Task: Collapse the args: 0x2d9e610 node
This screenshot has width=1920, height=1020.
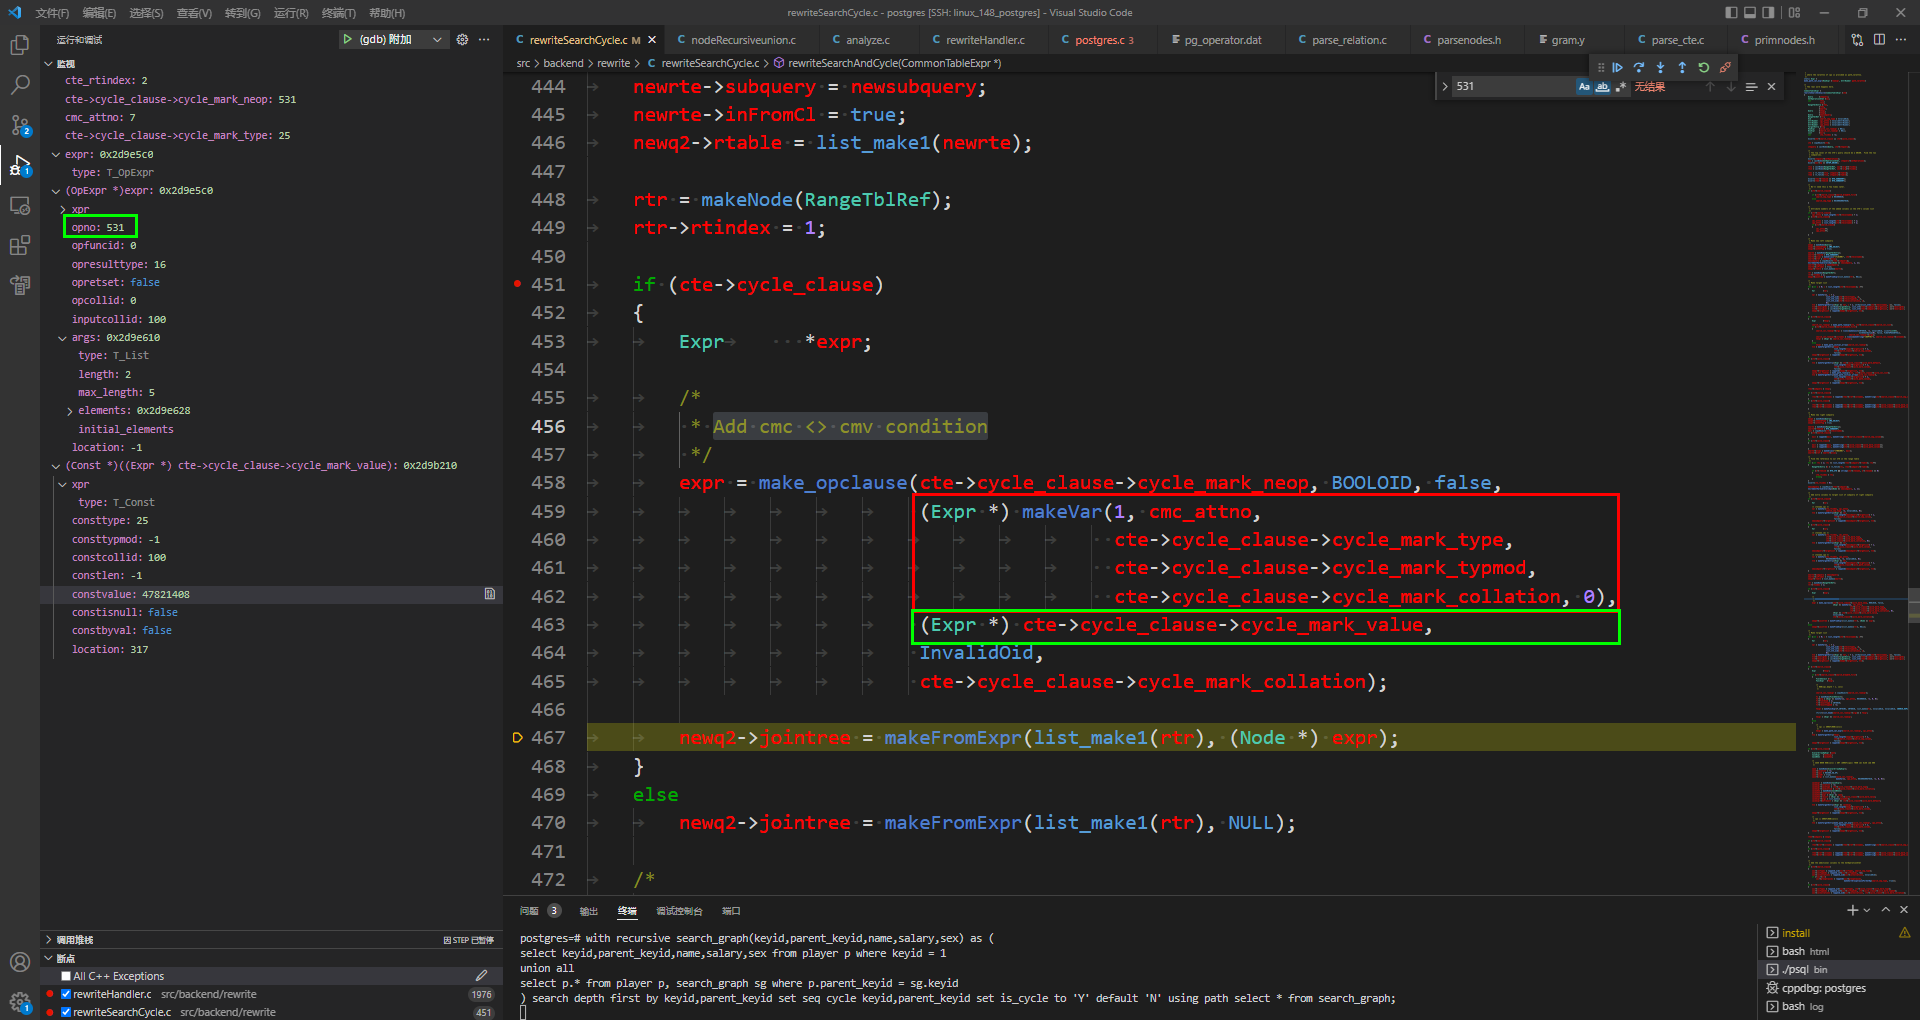Action: pyautogui.click(x=63, y=338)
